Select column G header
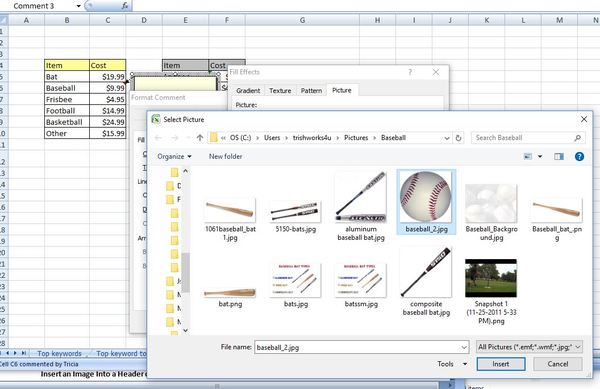This screenshot has width=600, height=389. [302, 20]
